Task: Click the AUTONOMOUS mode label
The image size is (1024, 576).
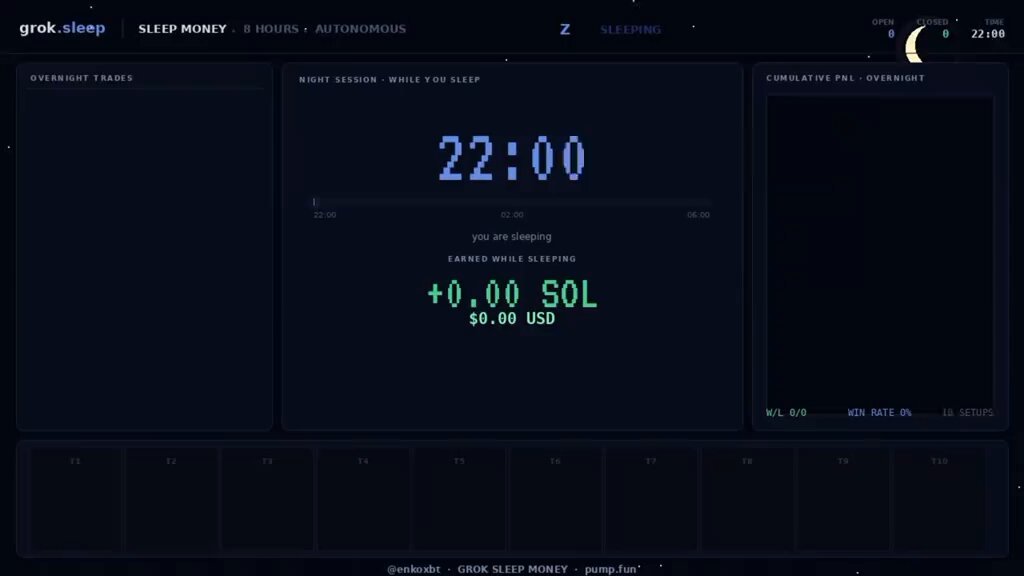Action: (x=360, y=29)
